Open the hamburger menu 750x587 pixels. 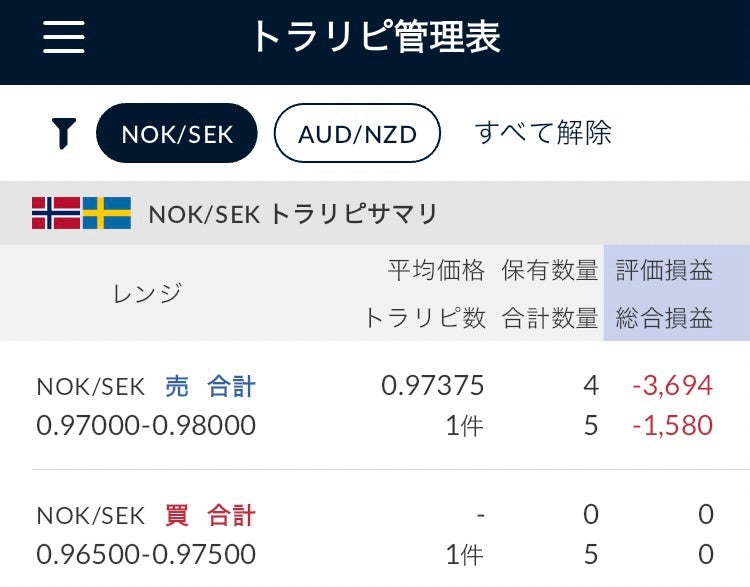(x=64, y=38)
